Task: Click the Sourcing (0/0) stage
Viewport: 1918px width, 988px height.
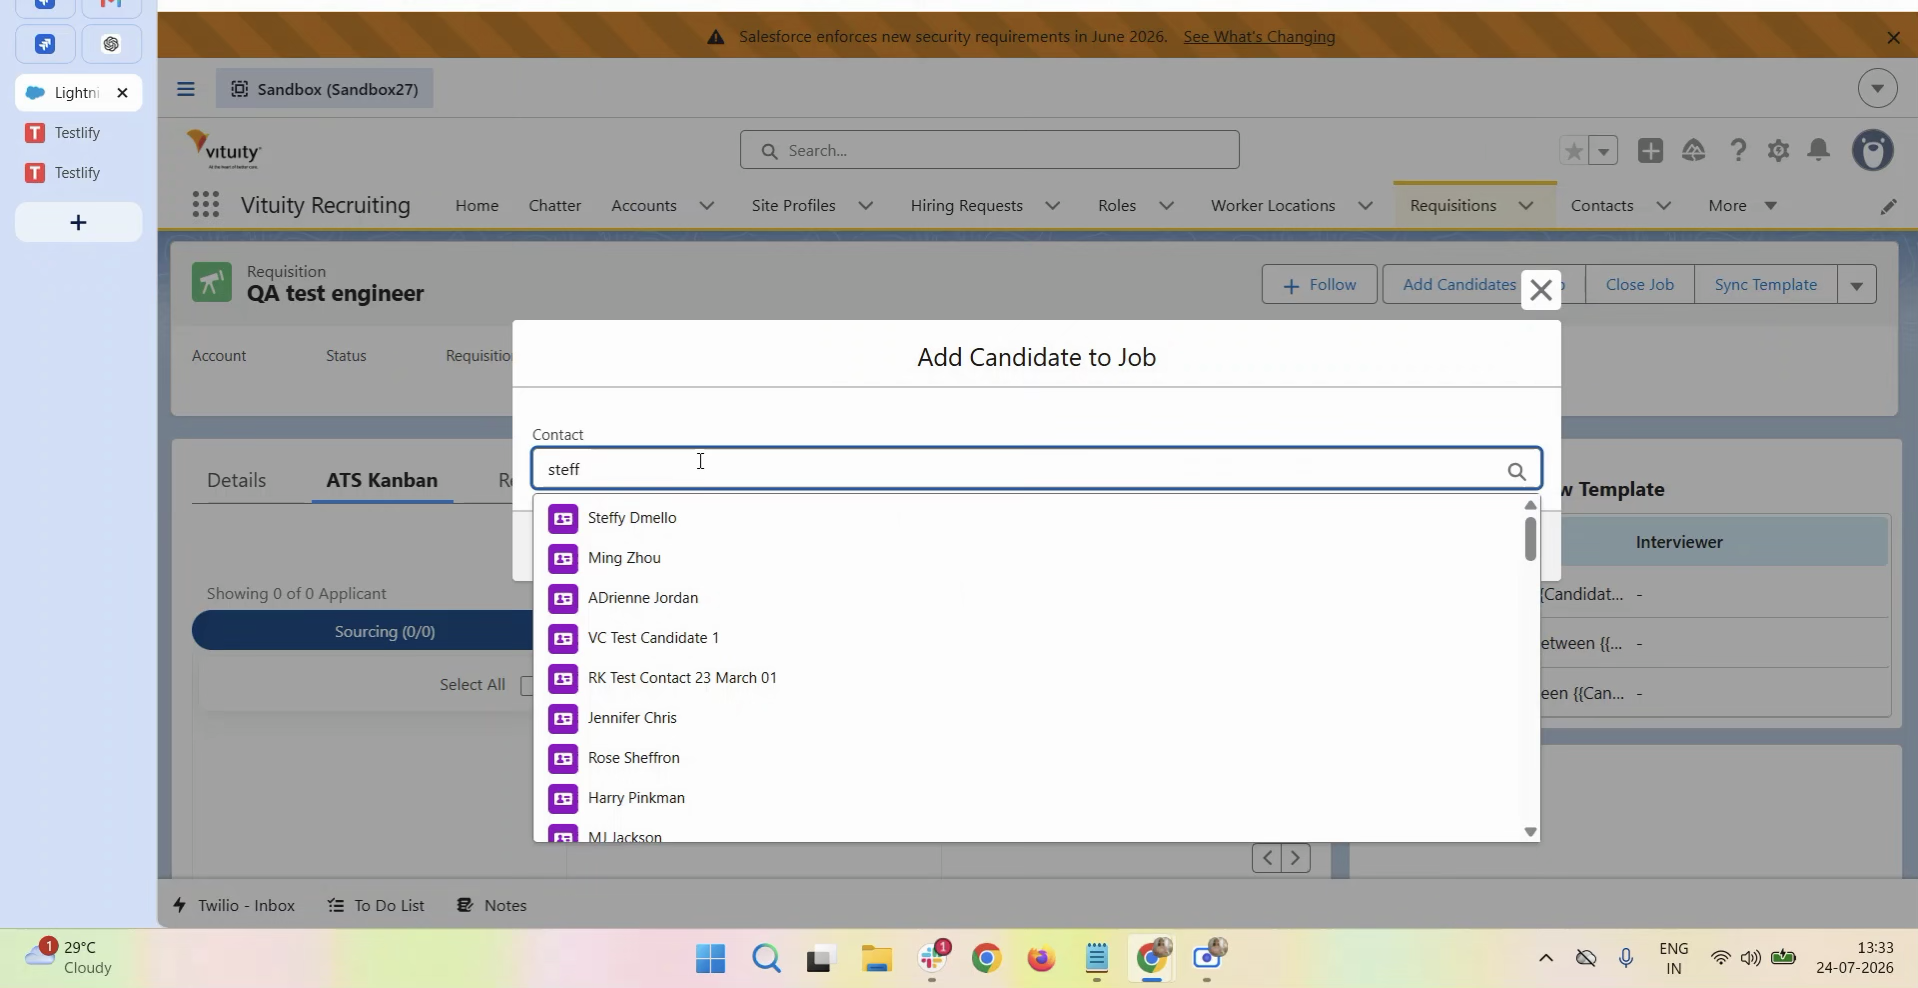Action: (385, 632)
